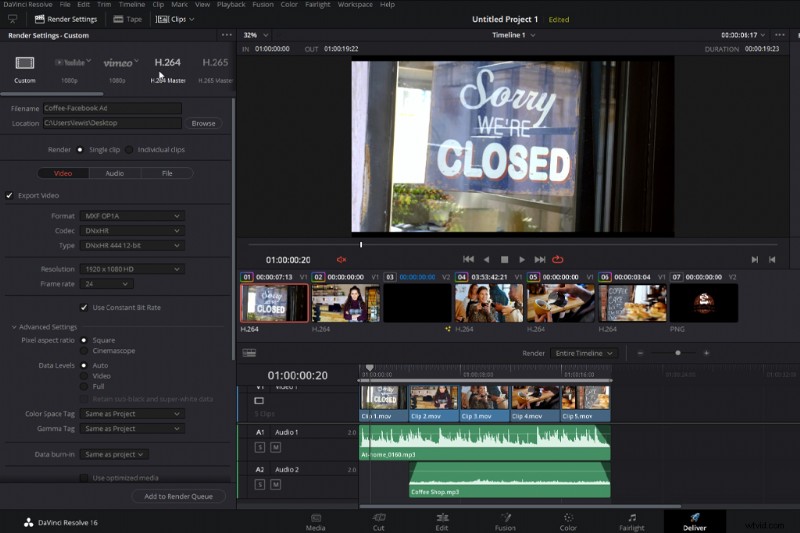
Task: Open Render Settings panel options (three dots)
Action: 227,35
